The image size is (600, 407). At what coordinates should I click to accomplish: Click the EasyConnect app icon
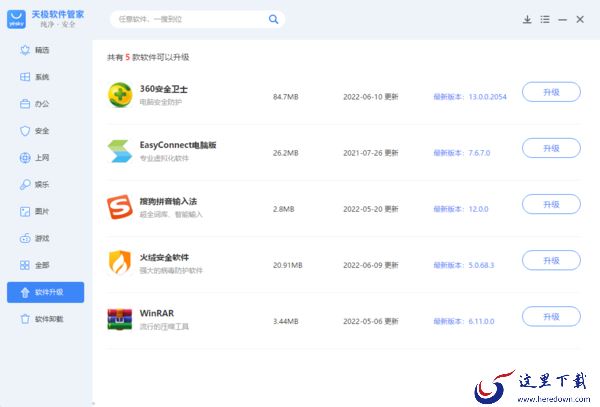tap(120, 151)
